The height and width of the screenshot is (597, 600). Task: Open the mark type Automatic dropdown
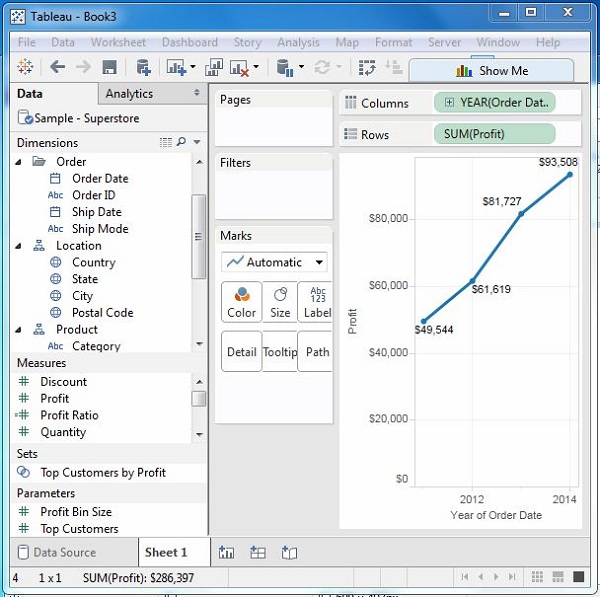coord(275,262)
